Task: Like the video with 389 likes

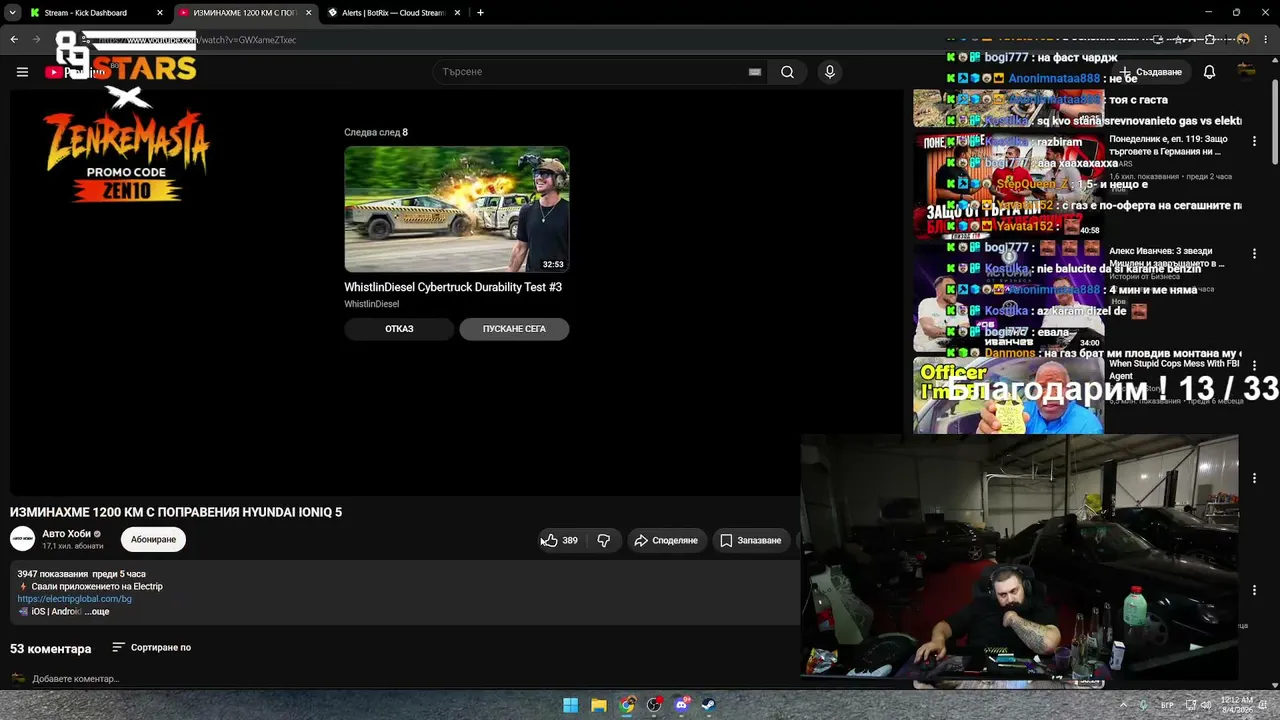Action: 560,540
